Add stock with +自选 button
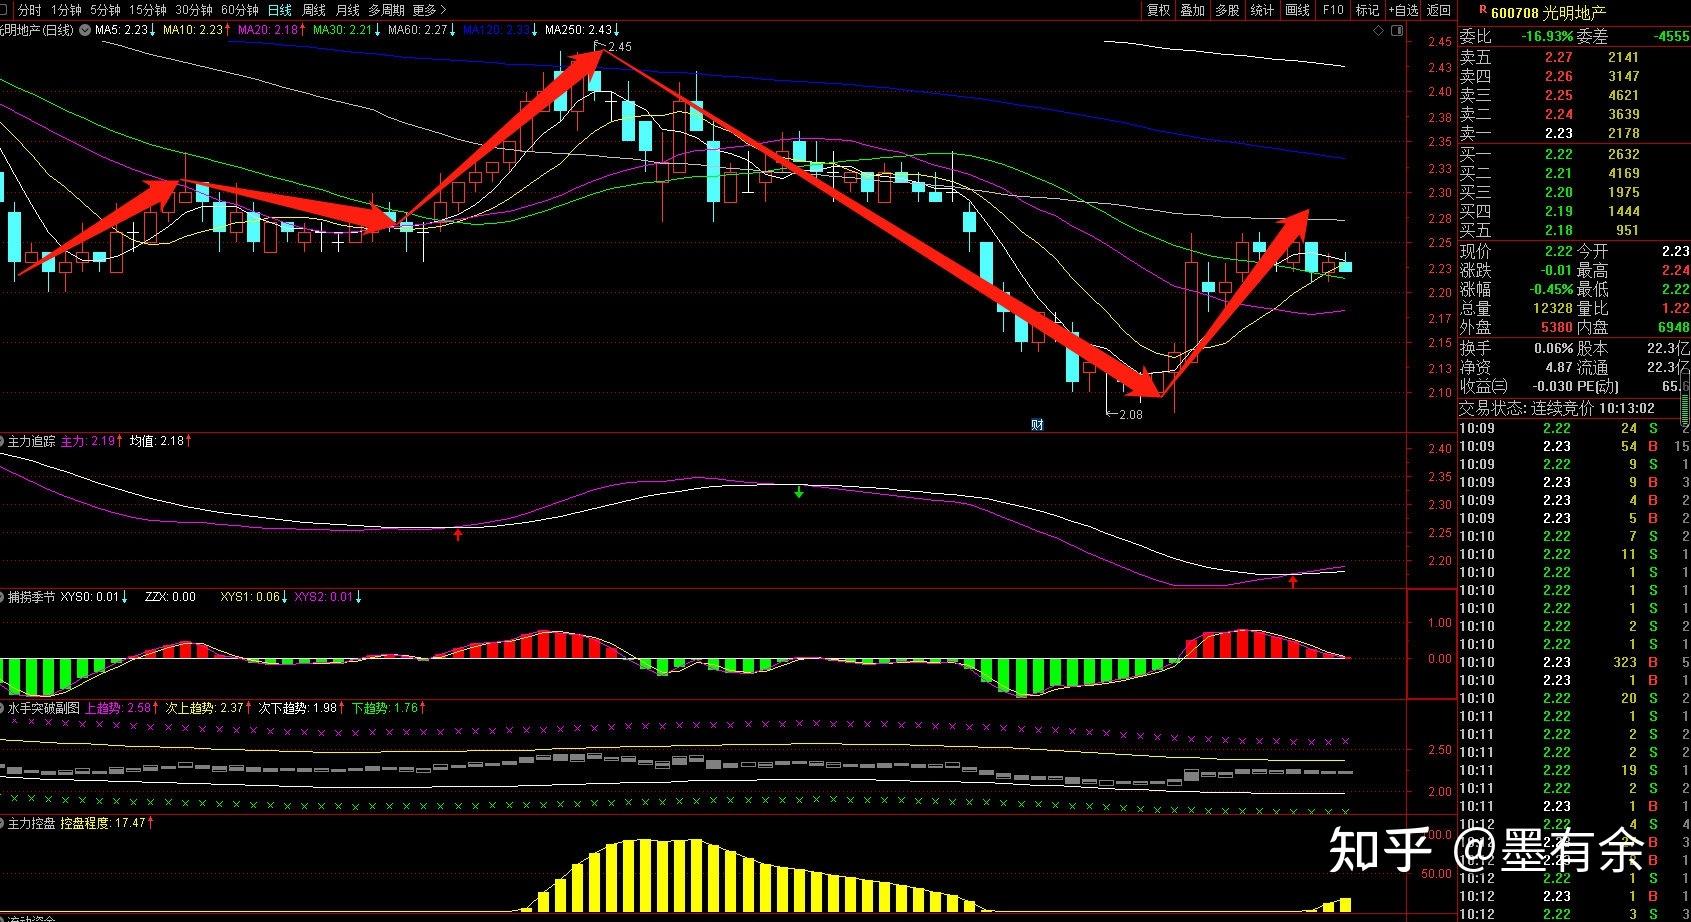The height and width of the screenshot is (922, 1691). (1404, 10)
